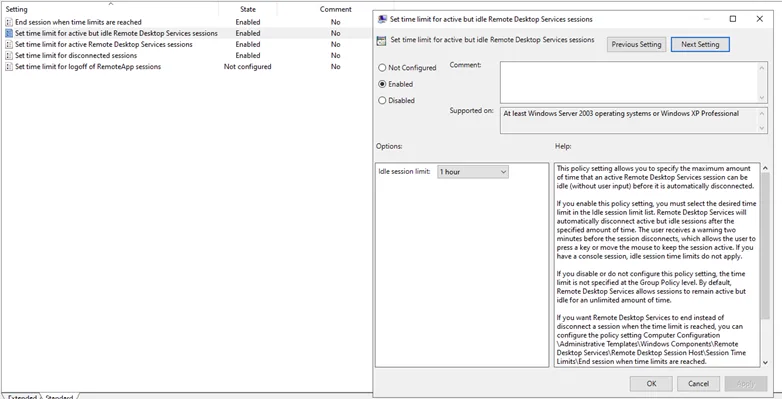Click the 'Not configured' state cell
Image resolution: width=782 pixels, height=399 pixels.
(247, 67)
